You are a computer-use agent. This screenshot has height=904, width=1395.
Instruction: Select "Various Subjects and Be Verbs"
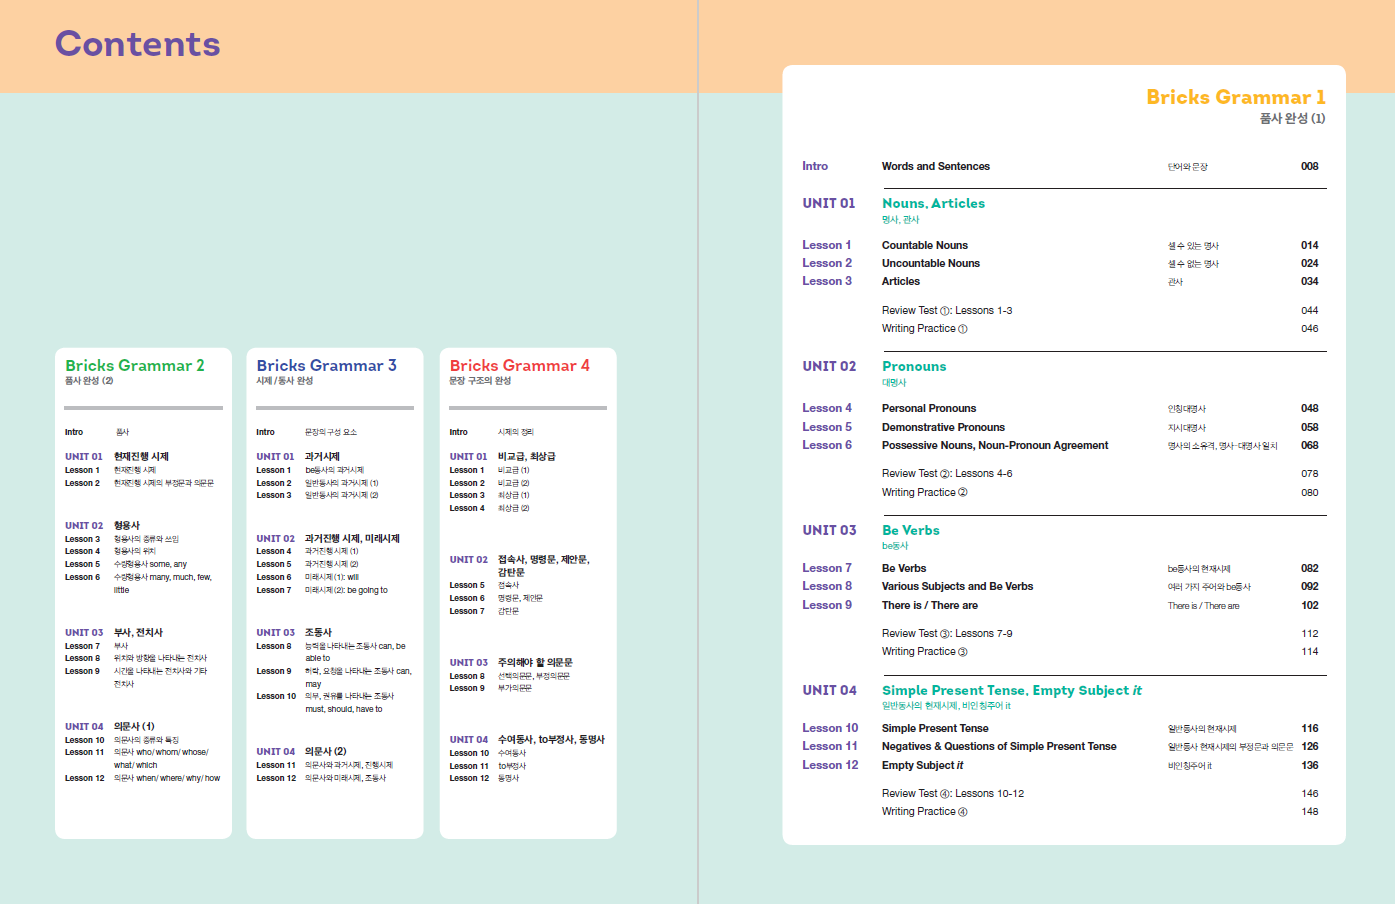(957, 586)
